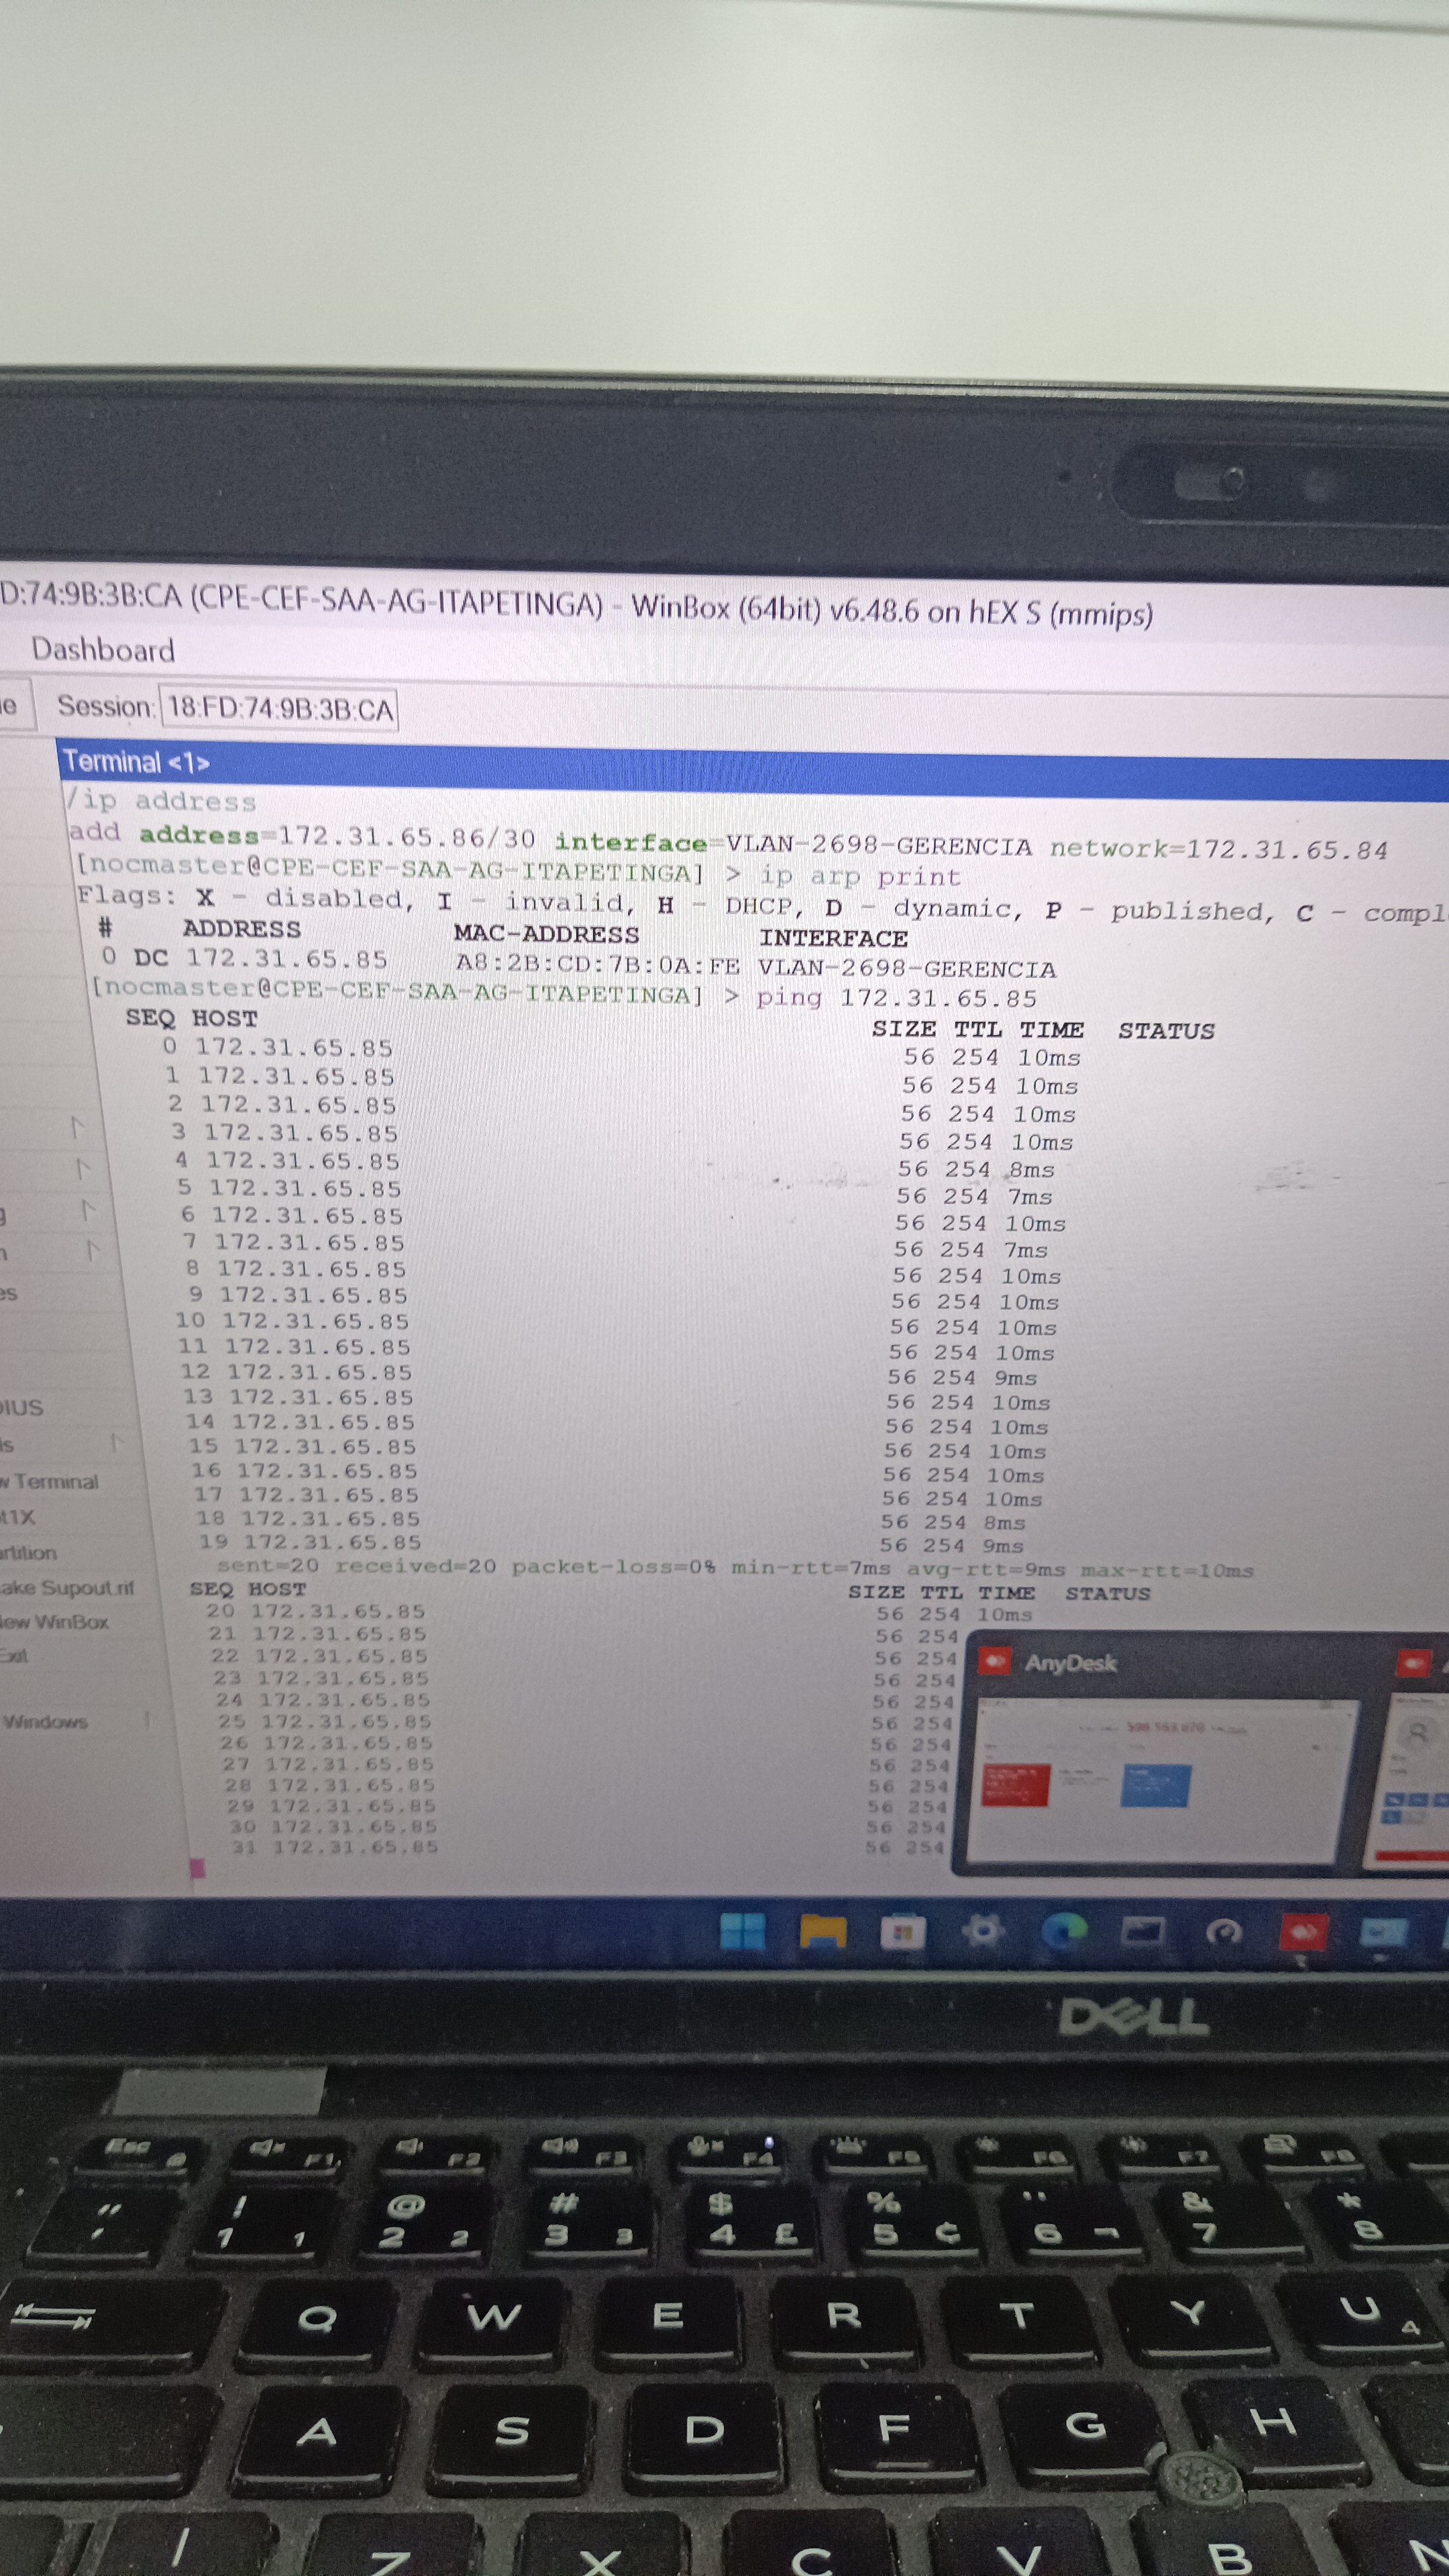Open the Dashboard menu item
Image resolution: width=1449 pixels, height=2576 pixels.
[103, 650]
